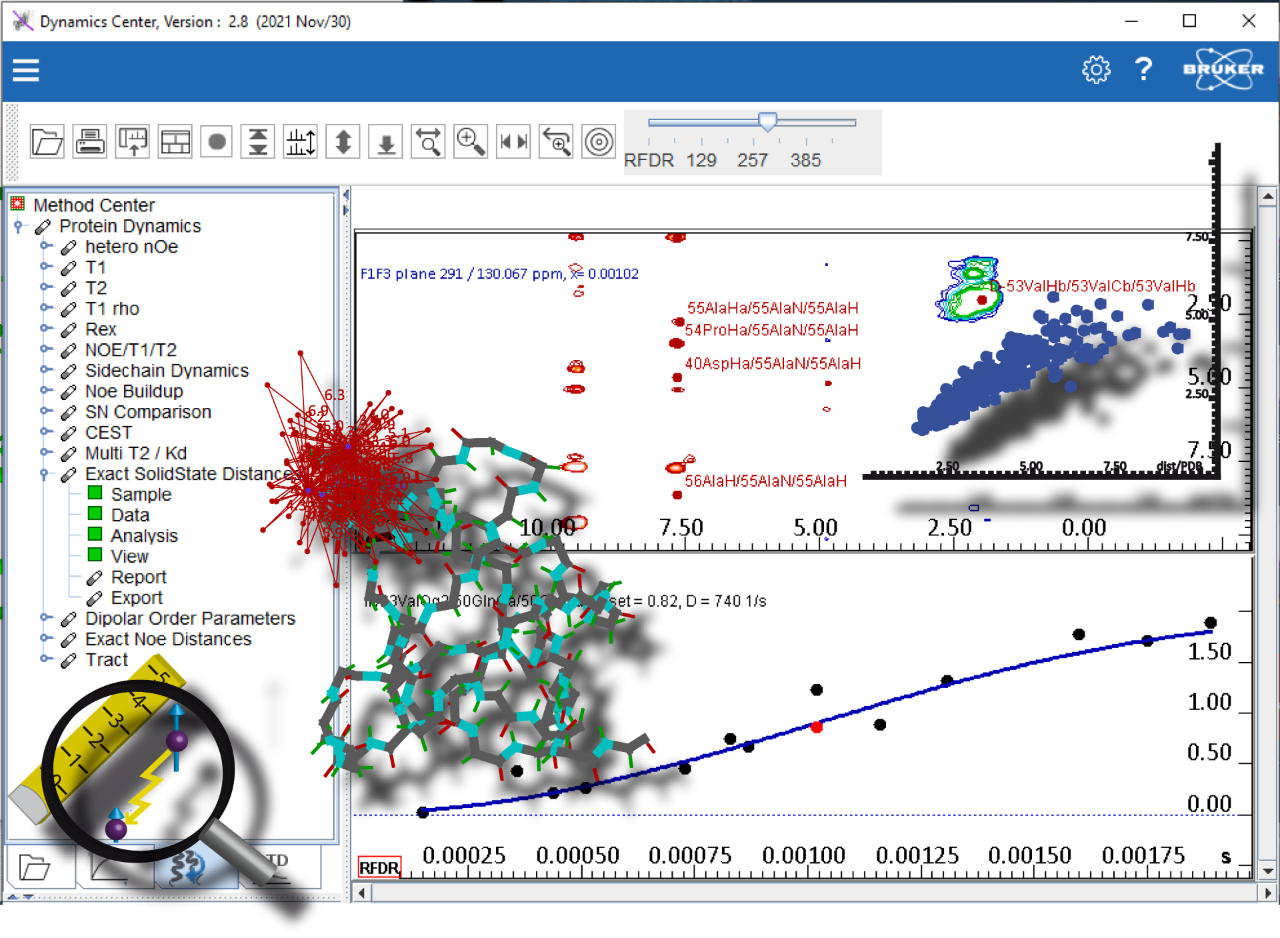The image size is (1280, 938).
Task: Expand the Dipolar Order Parameters node
Action: [45, 619]
